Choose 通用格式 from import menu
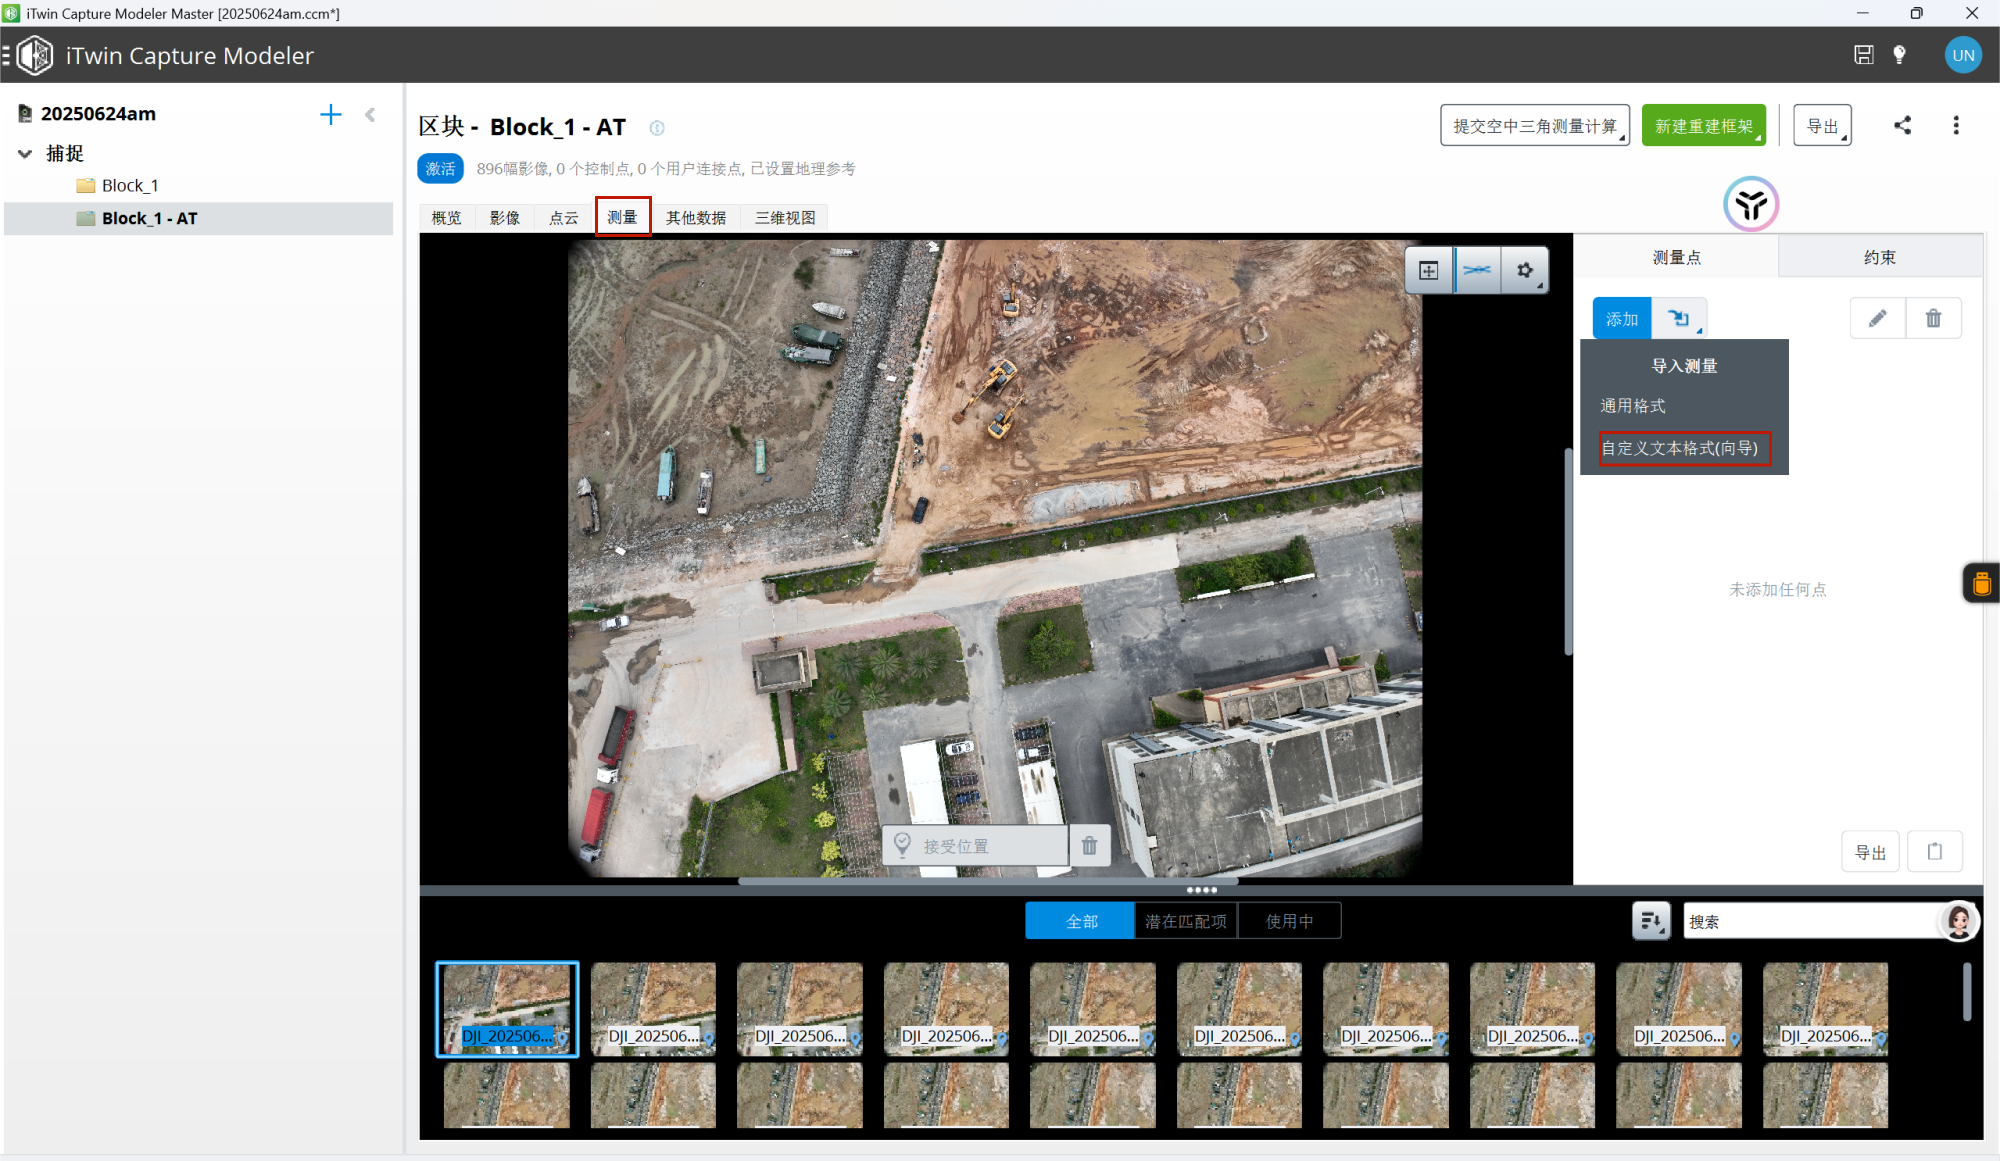 point(1632,405)
